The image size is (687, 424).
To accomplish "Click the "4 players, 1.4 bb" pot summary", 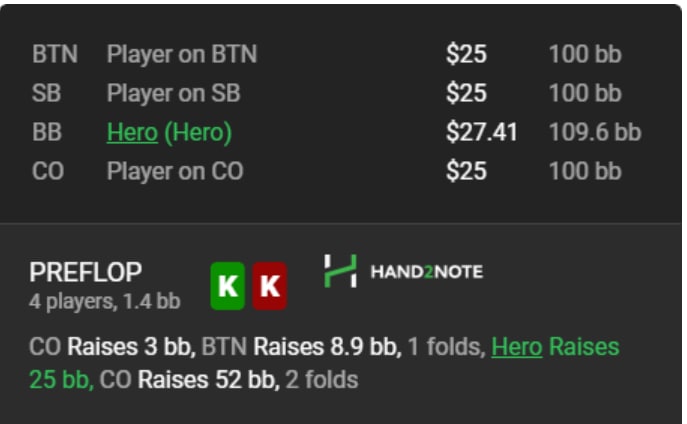I will pos(105,299).
